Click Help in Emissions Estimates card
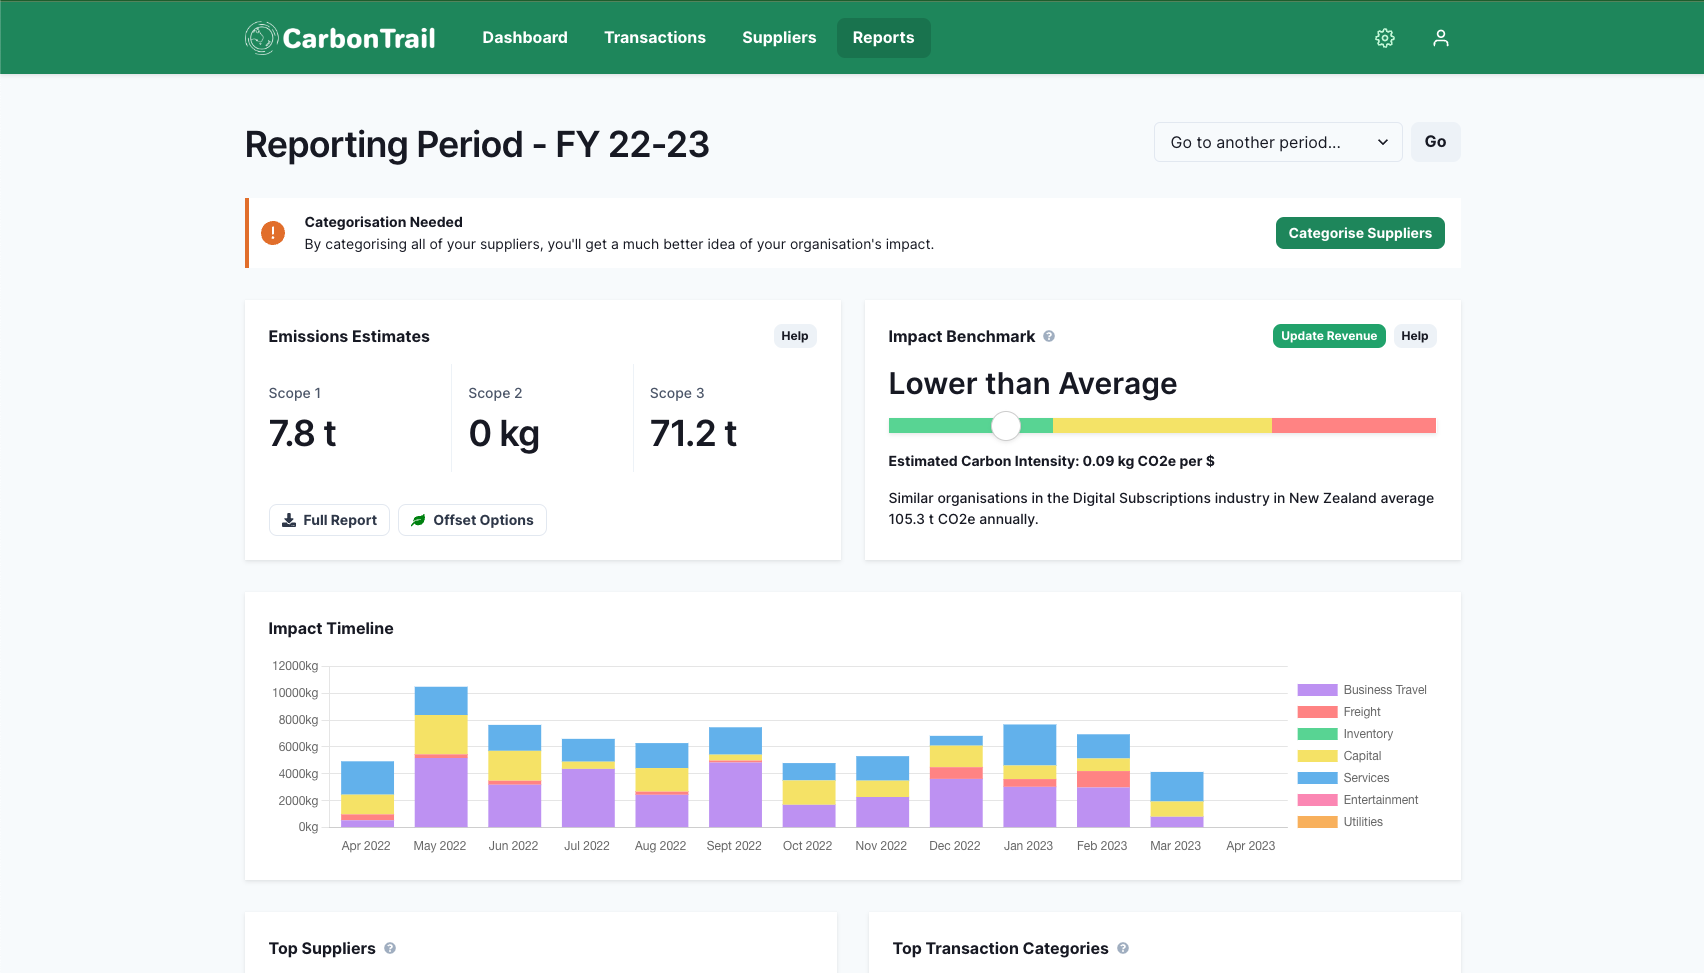Image resolution: width=1704 pixels, height=973 pixels. (x=795, y=336)
